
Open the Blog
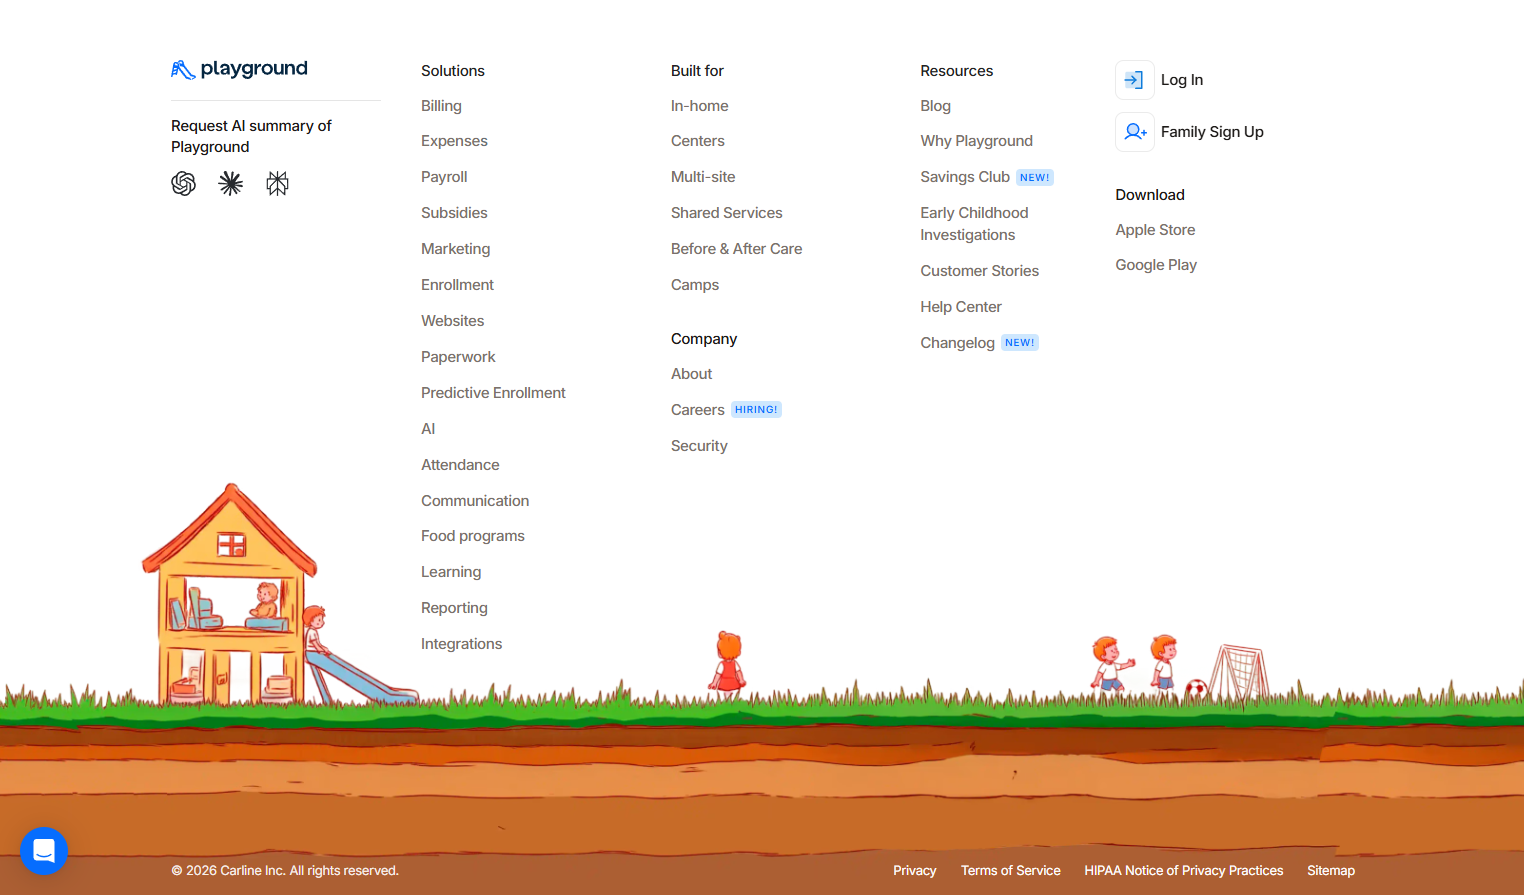(935, 106)
